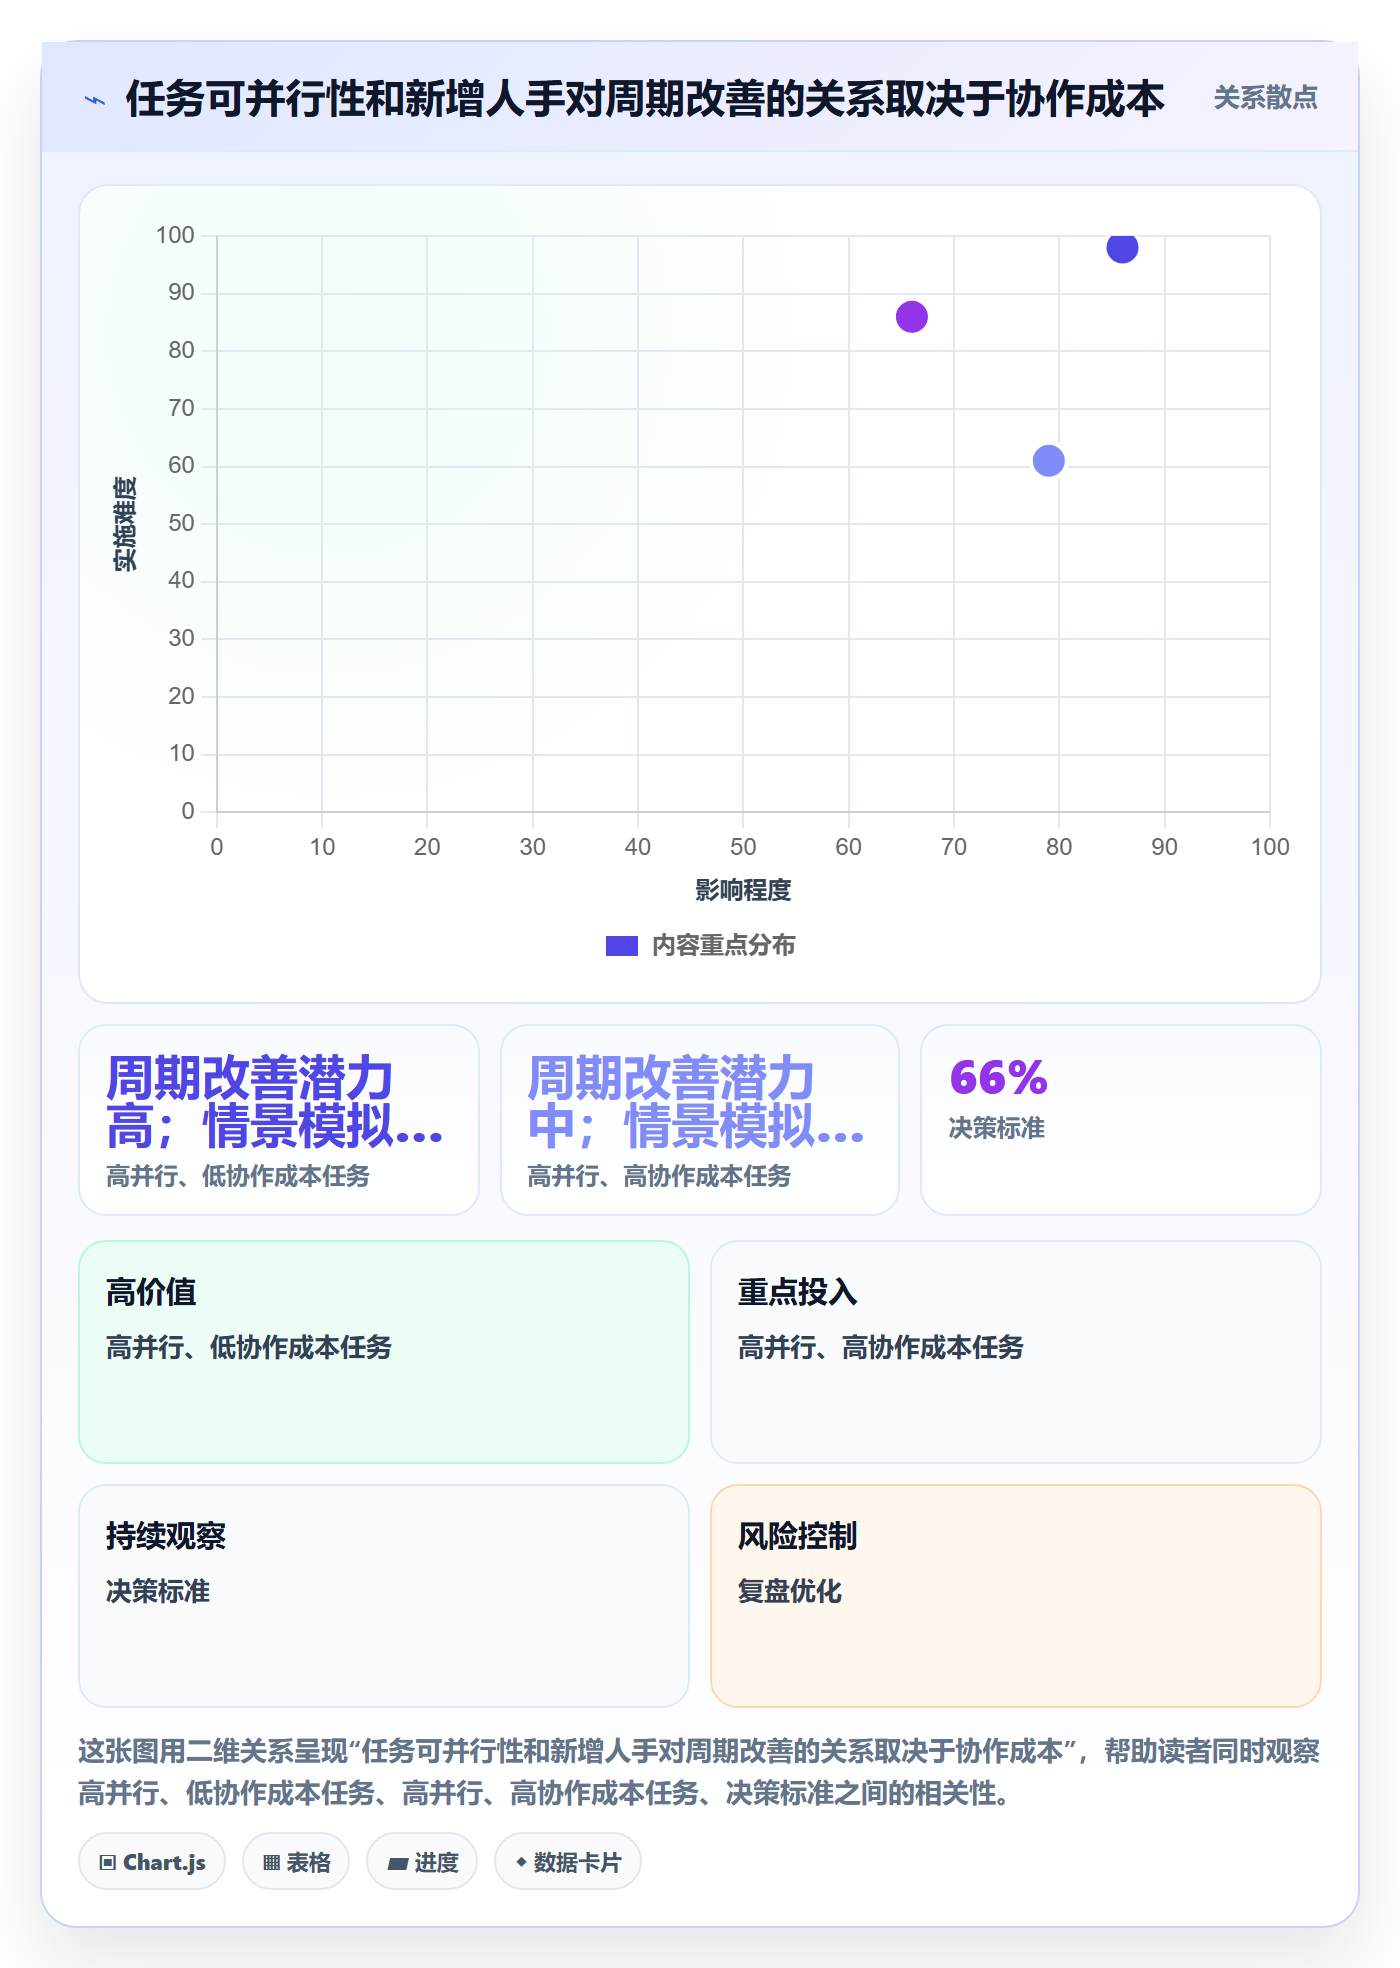1400x1968 pixels.
Task: Open the 重点投入 quadrant card
Action: [1016, 1352]
